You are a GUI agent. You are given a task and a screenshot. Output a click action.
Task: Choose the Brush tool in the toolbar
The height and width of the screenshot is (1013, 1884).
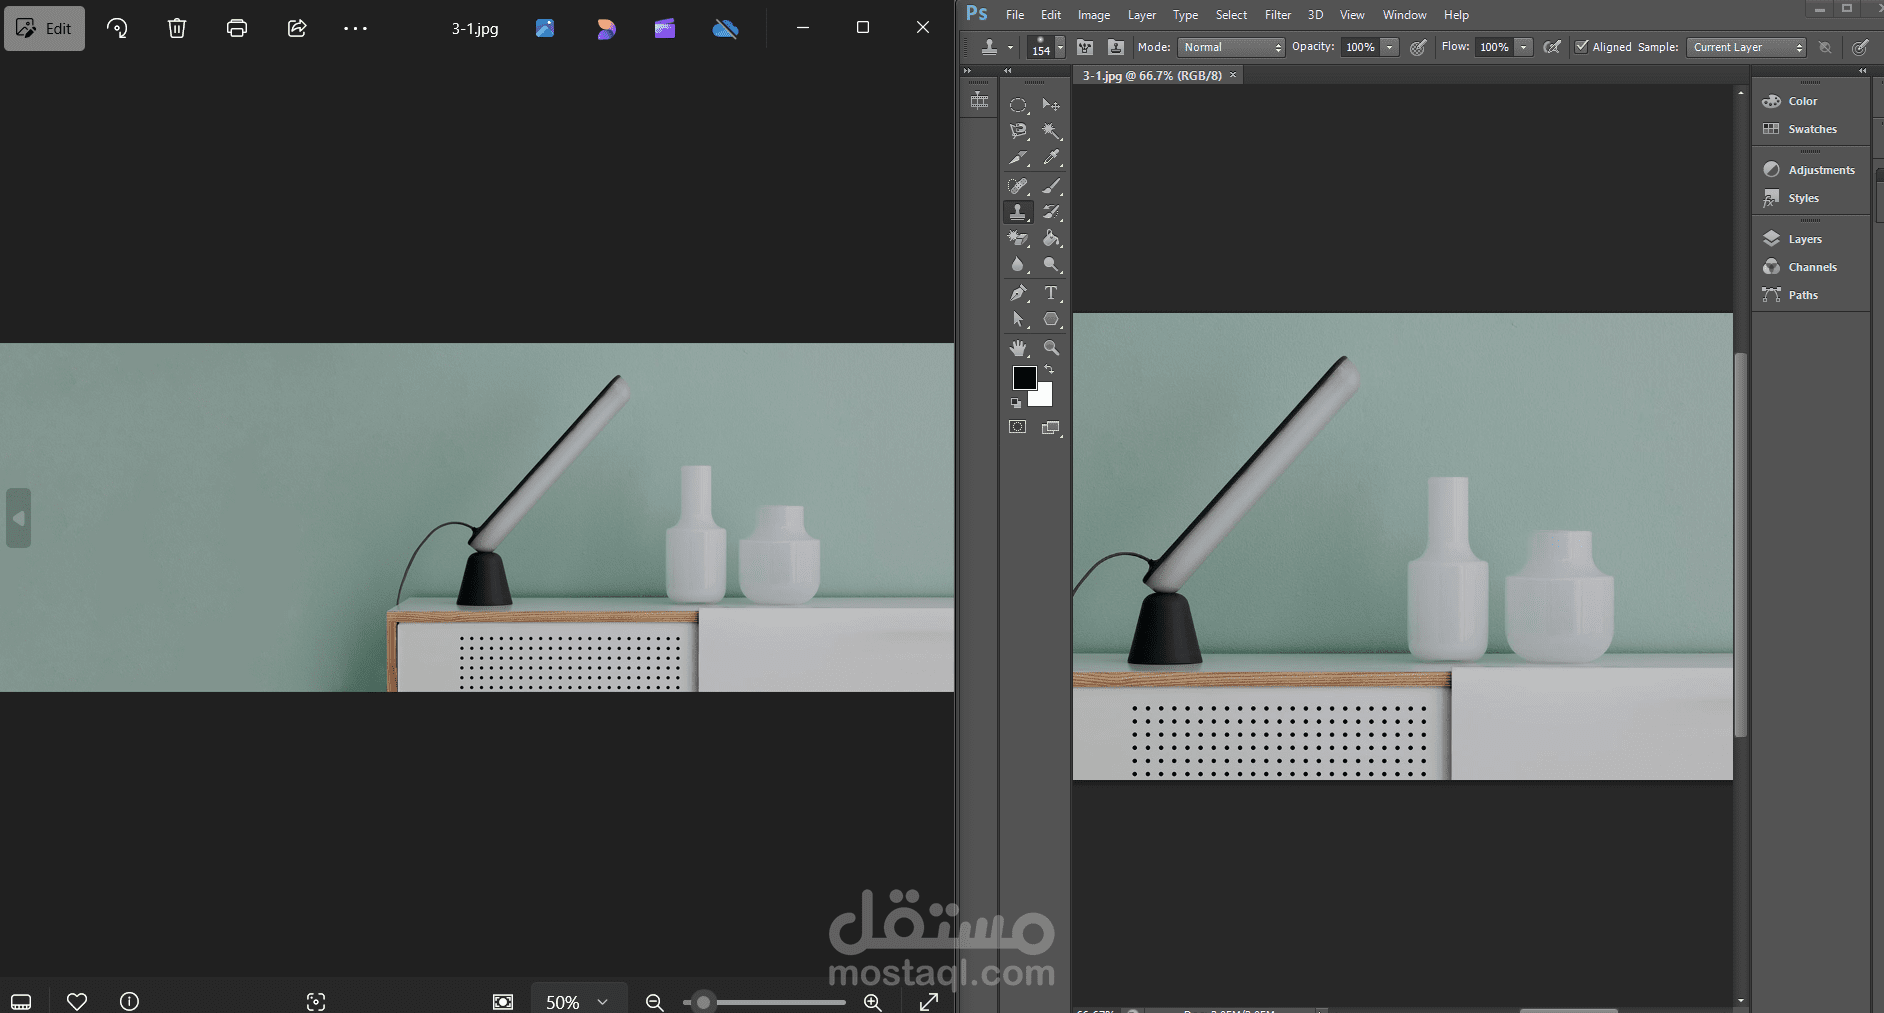1051,186
